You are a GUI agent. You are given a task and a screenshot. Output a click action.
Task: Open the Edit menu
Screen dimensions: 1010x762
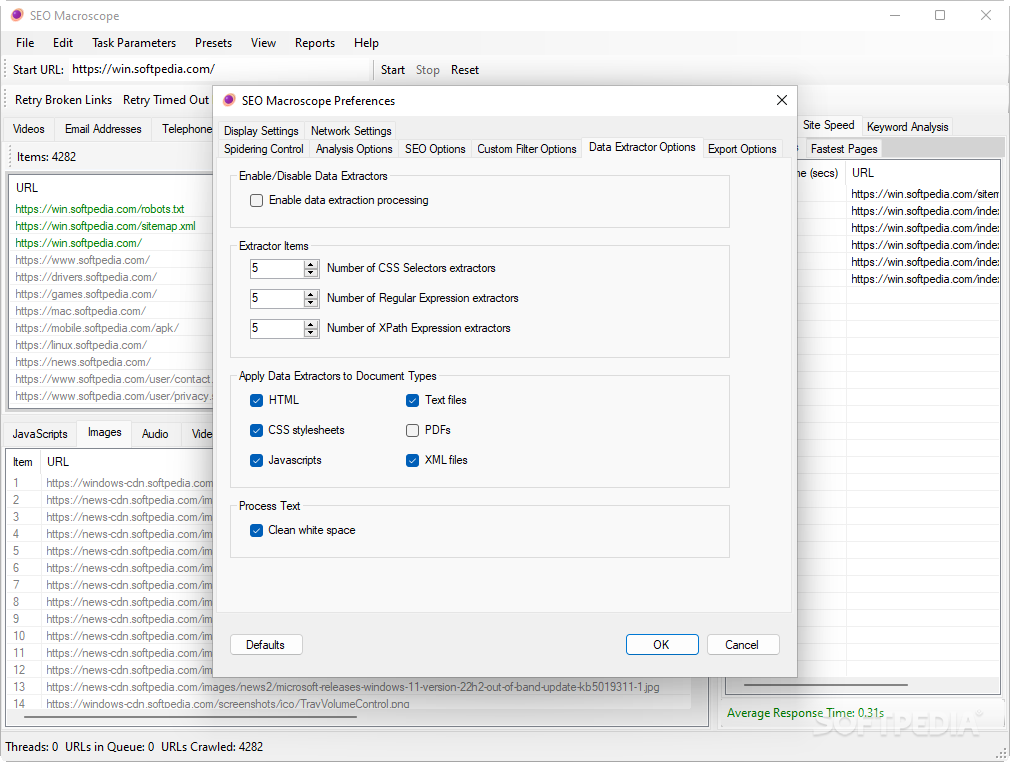click(62, 43)
